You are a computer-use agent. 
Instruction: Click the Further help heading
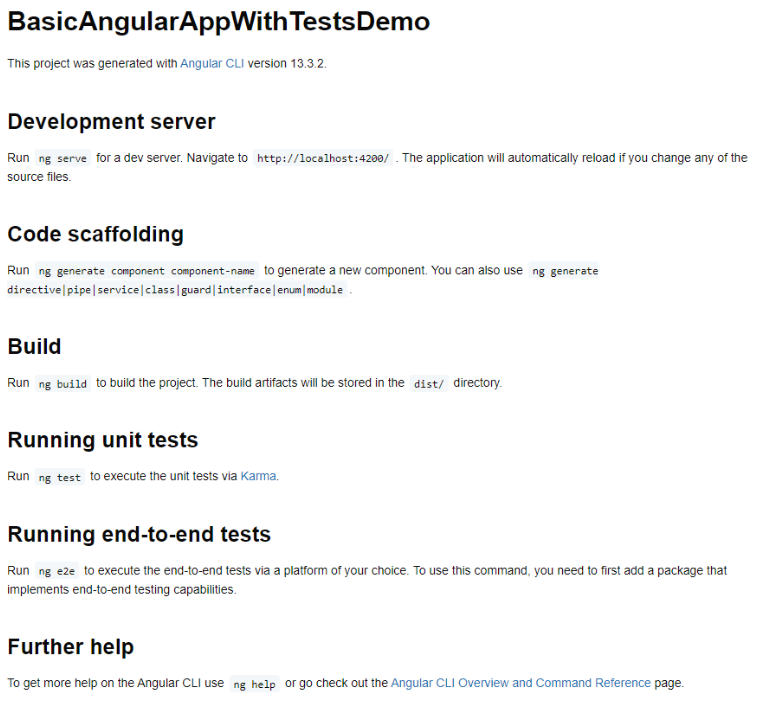[x=71, y=647]
